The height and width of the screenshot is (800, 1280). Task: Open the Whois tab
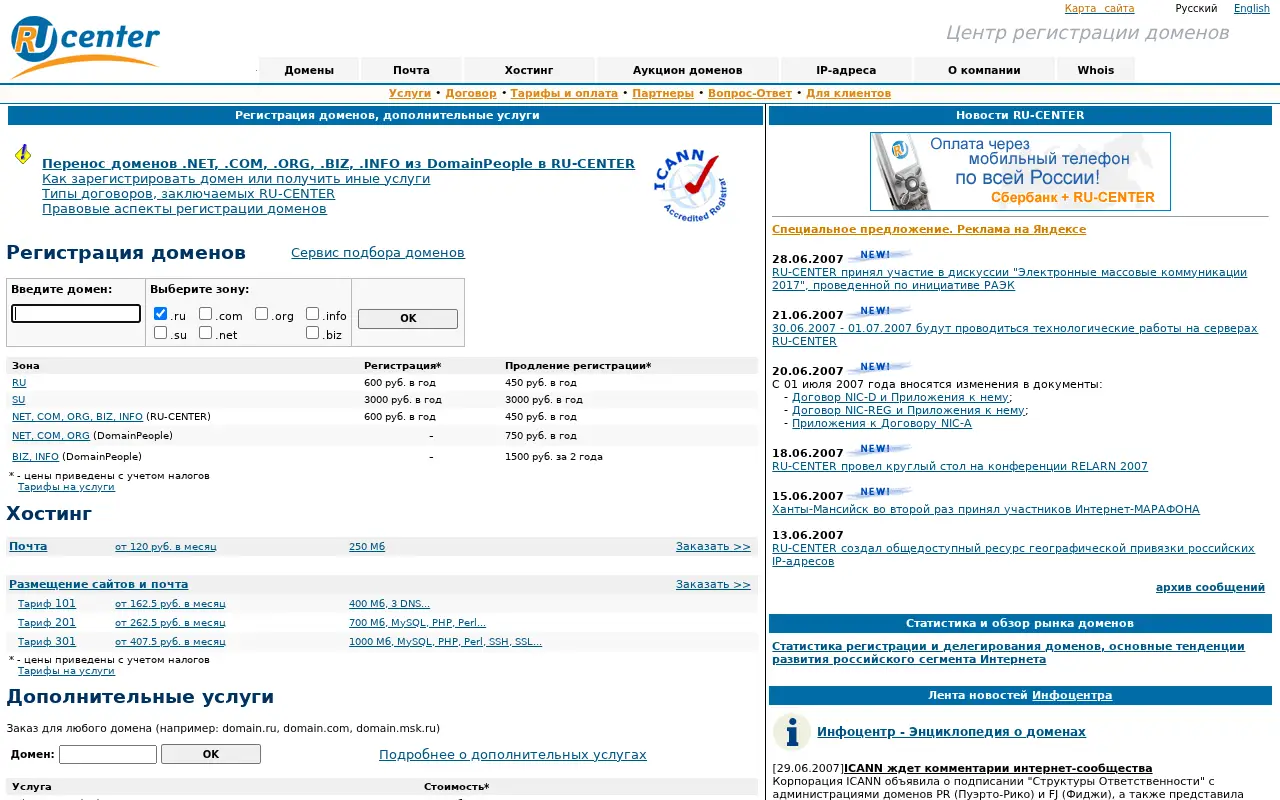[1096, 70]
